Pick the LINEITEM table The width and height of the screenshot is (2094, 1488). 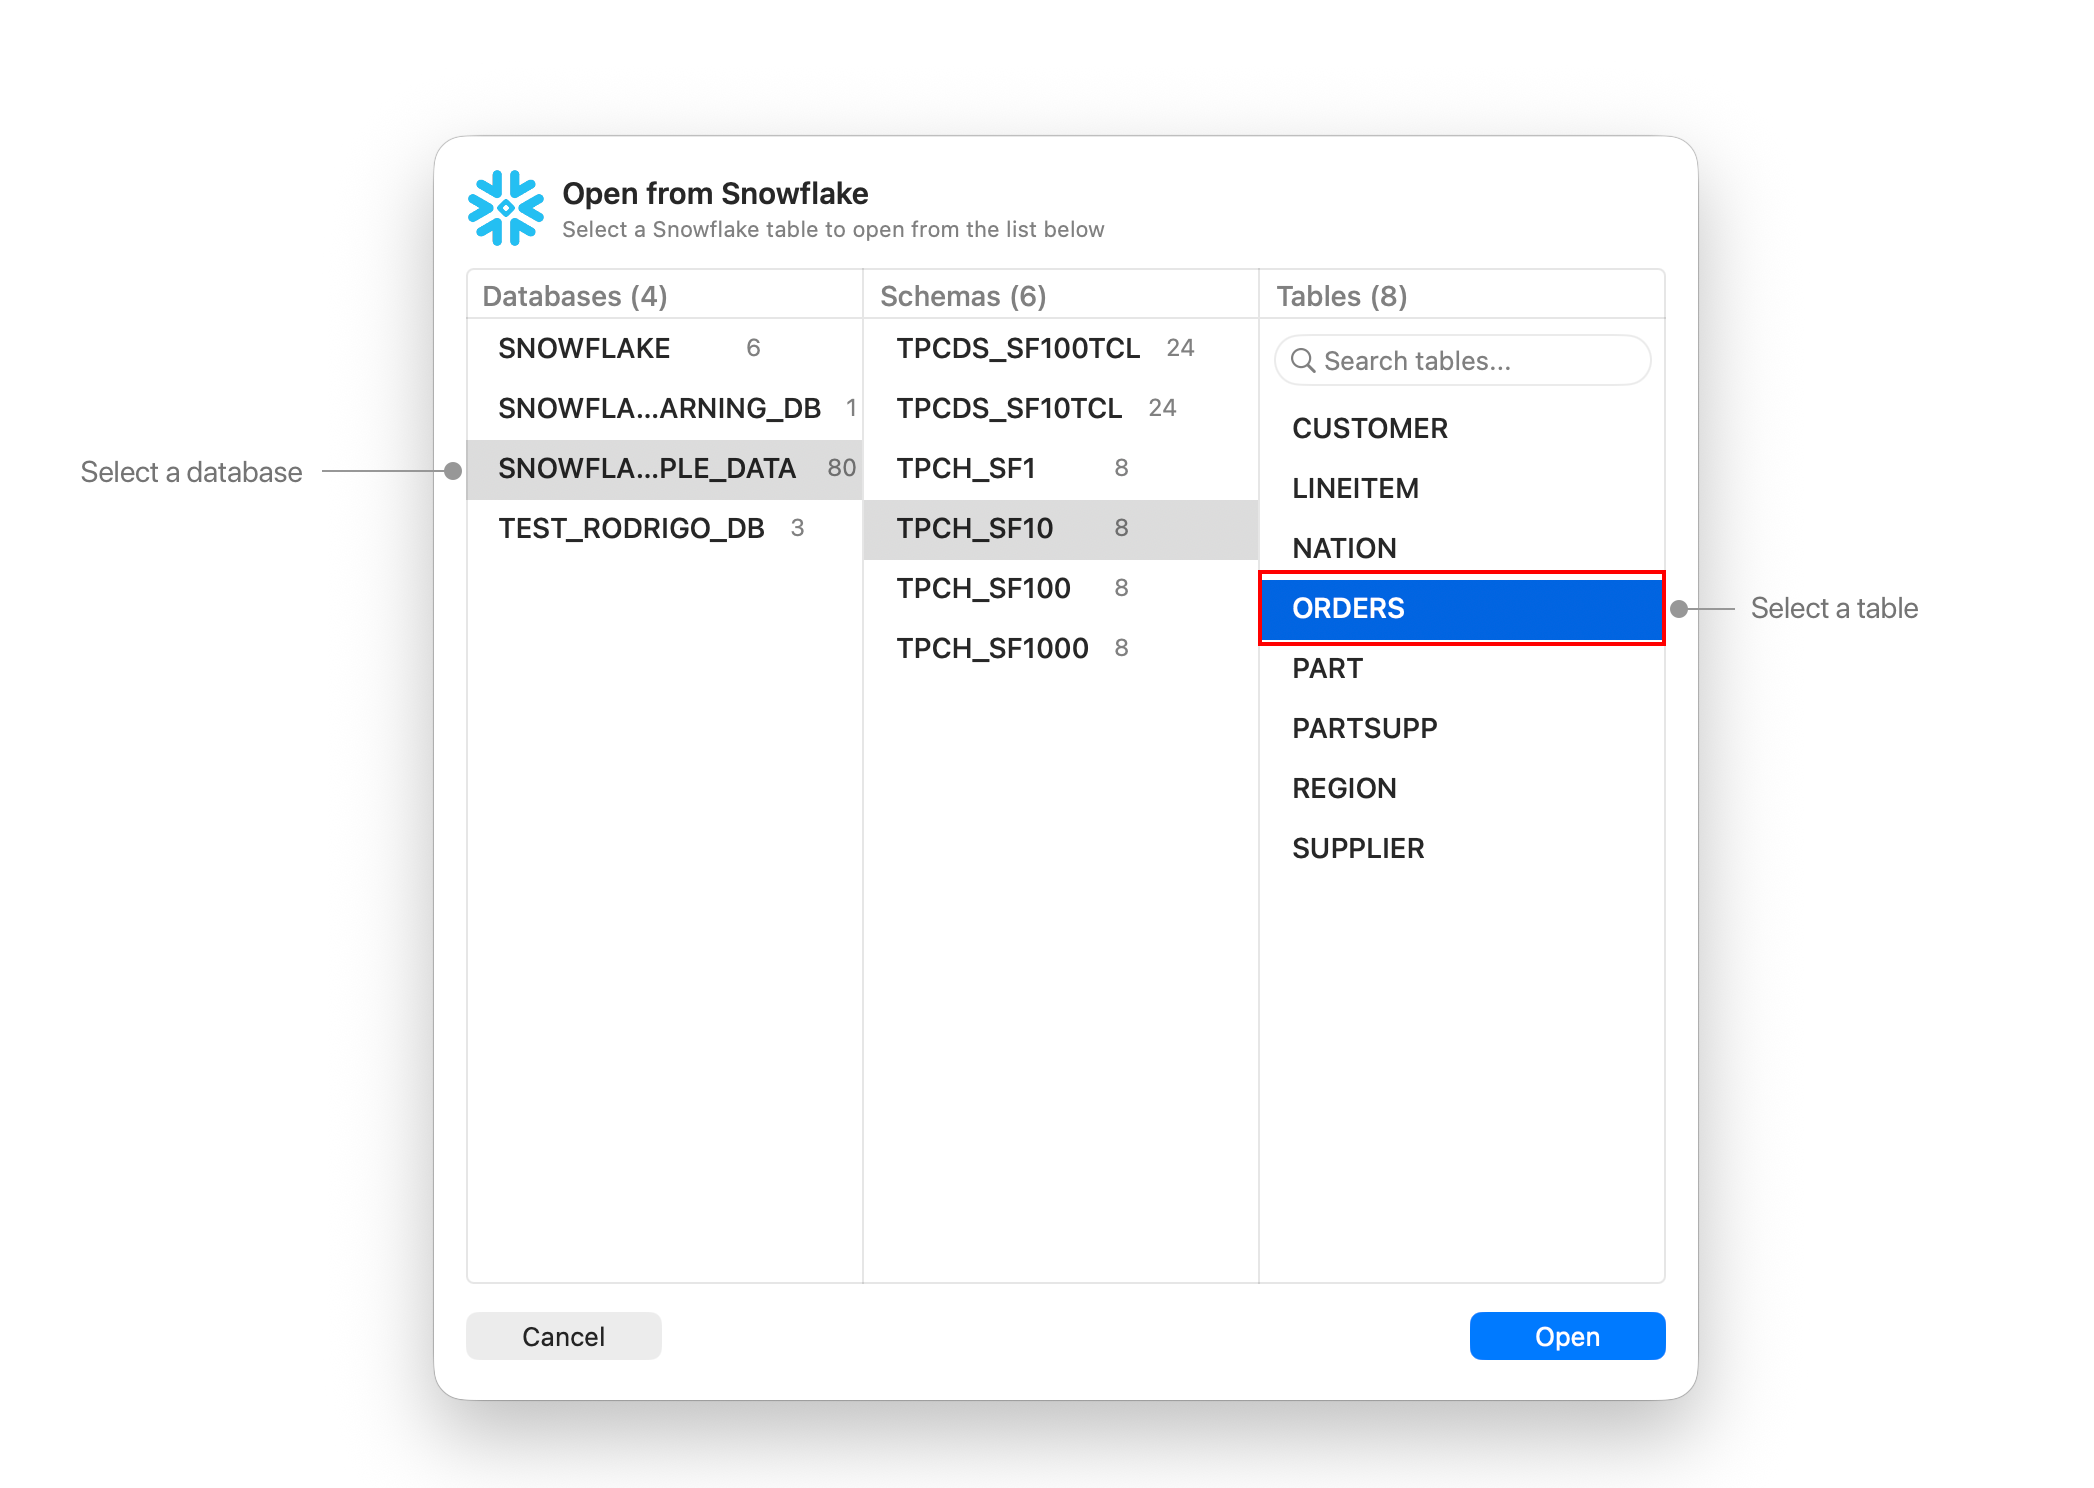click(x=1461, y=488)
